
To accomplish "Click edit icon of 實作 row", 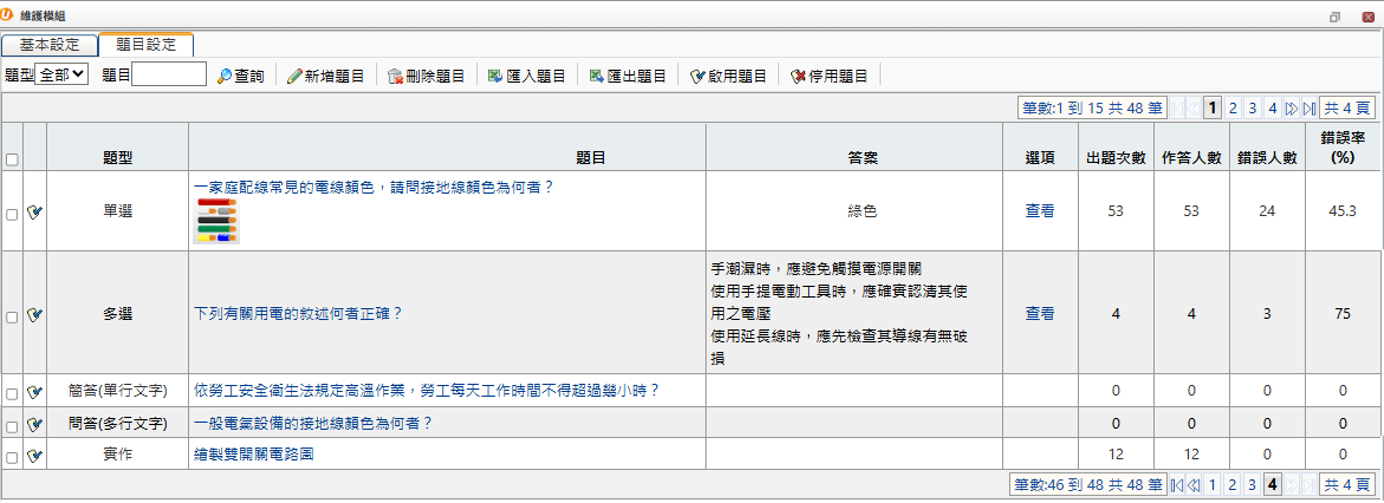I will (35, 455).
